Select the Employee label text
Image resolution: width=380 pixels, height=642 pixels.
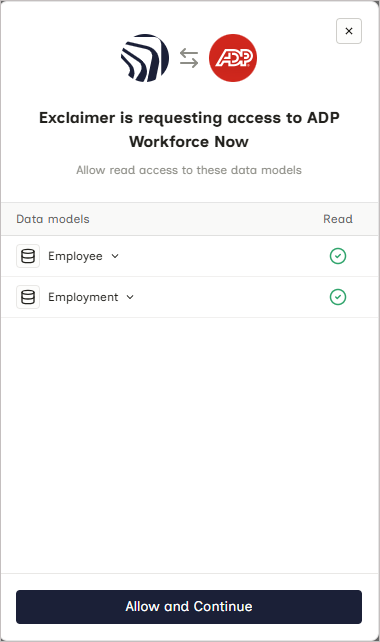point(75,256)
